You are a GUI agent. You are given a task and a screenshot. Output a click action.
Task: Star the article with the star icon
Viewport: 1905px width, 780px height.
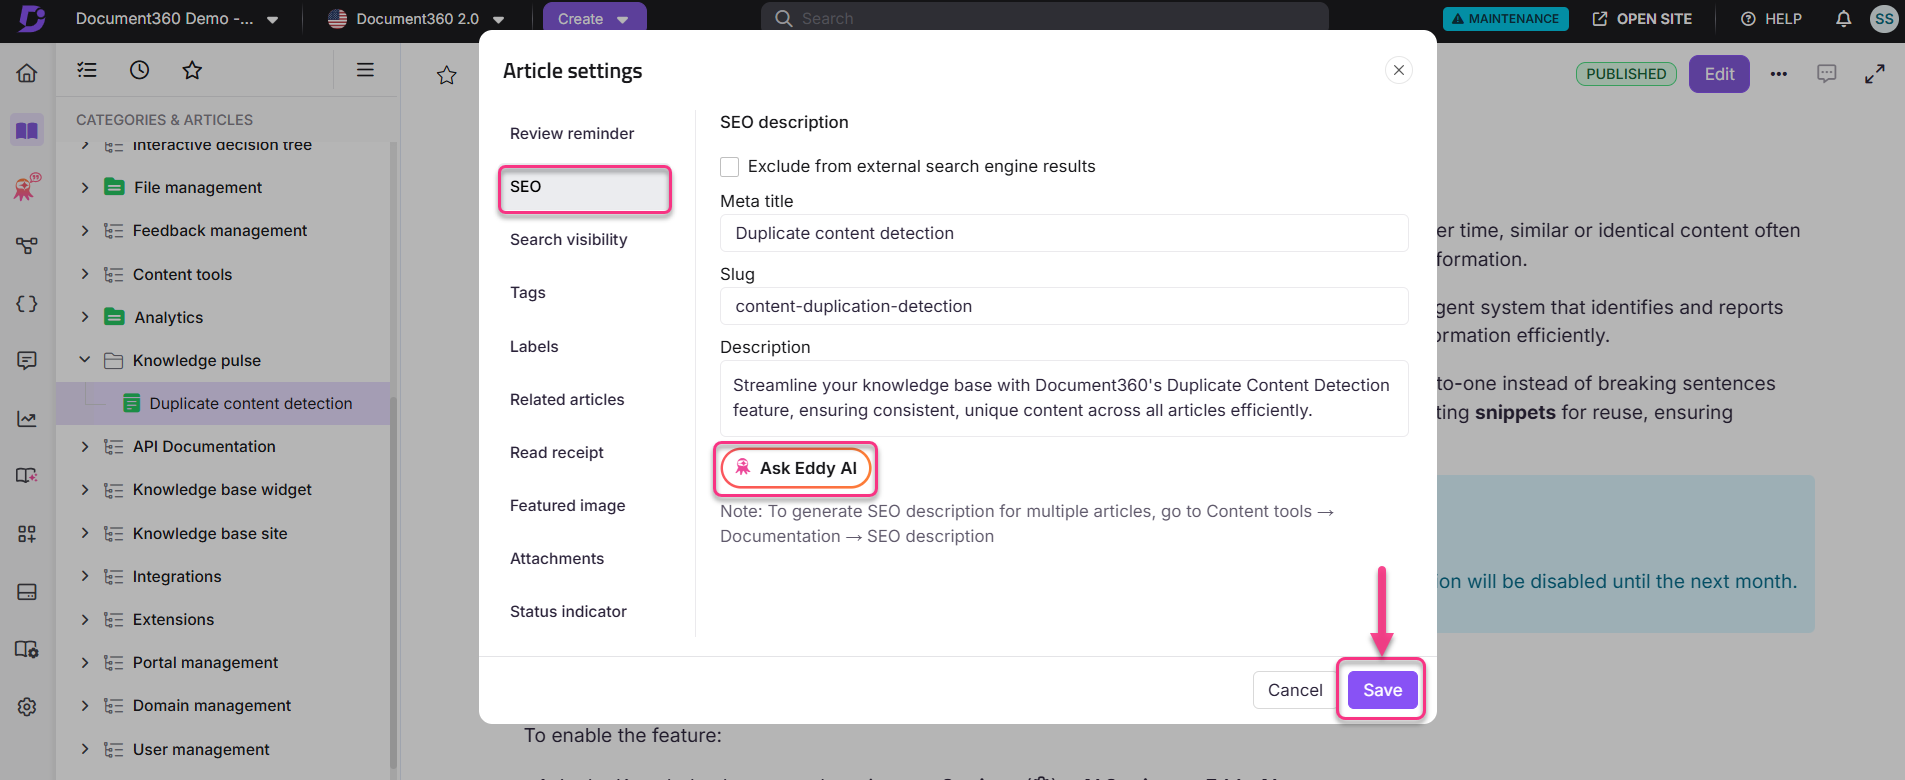point(447,75)
